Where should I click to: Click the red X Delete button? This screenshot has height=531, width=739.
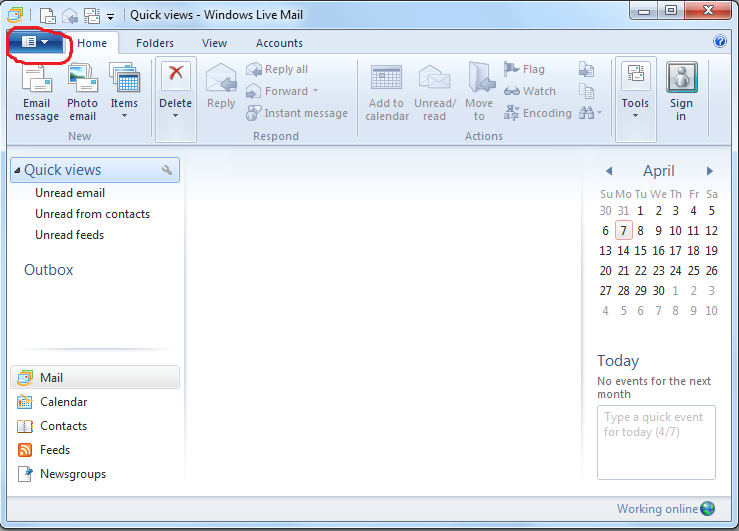(176, 75)
